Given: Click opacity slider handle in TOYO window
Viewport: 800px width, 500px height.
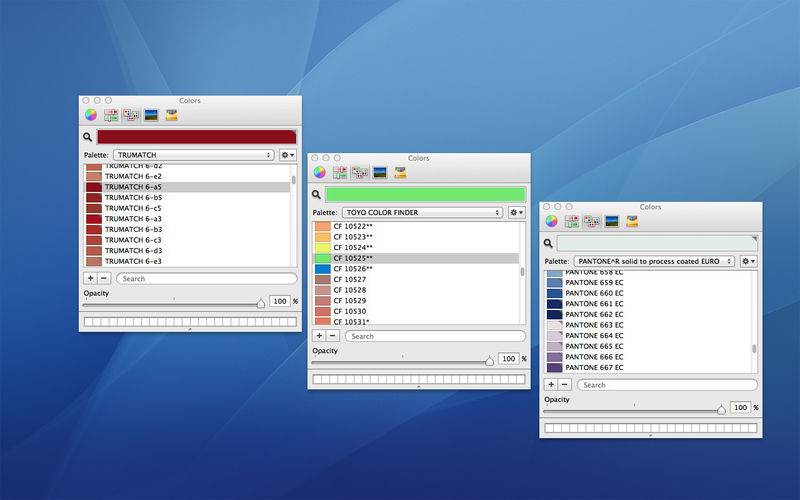Looking at the screenshot, I should (489, 362).
